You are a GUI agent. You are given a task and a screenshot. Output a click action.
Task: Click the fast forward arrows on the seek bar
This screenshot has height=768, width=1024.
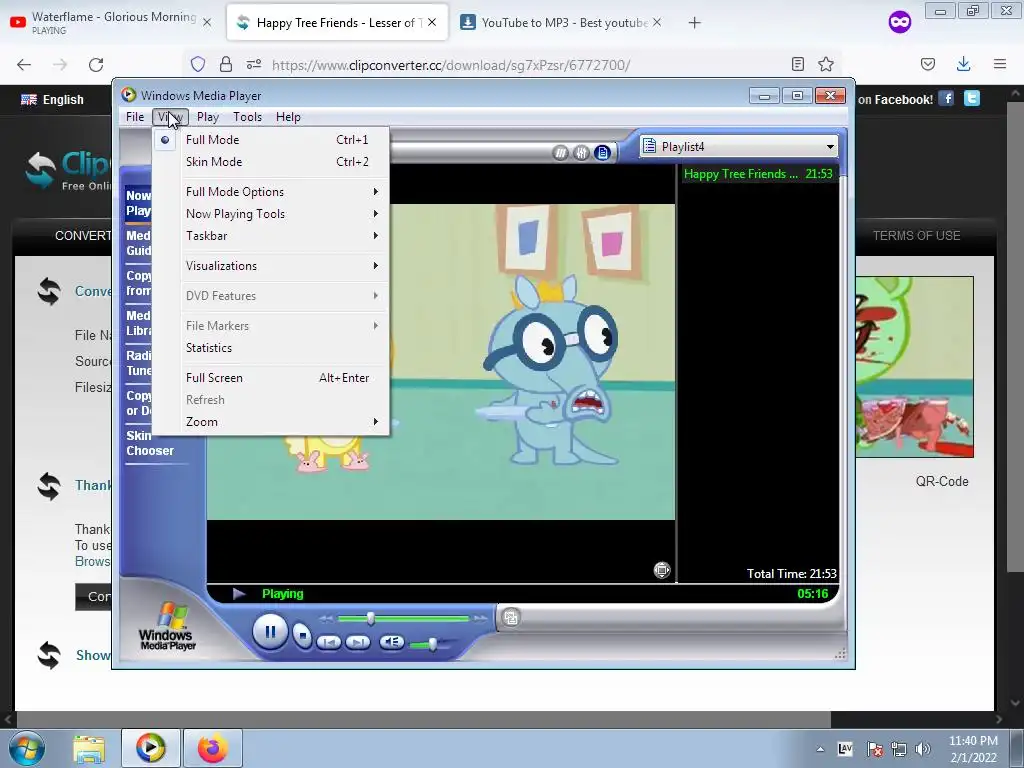(x=481, y=618)
